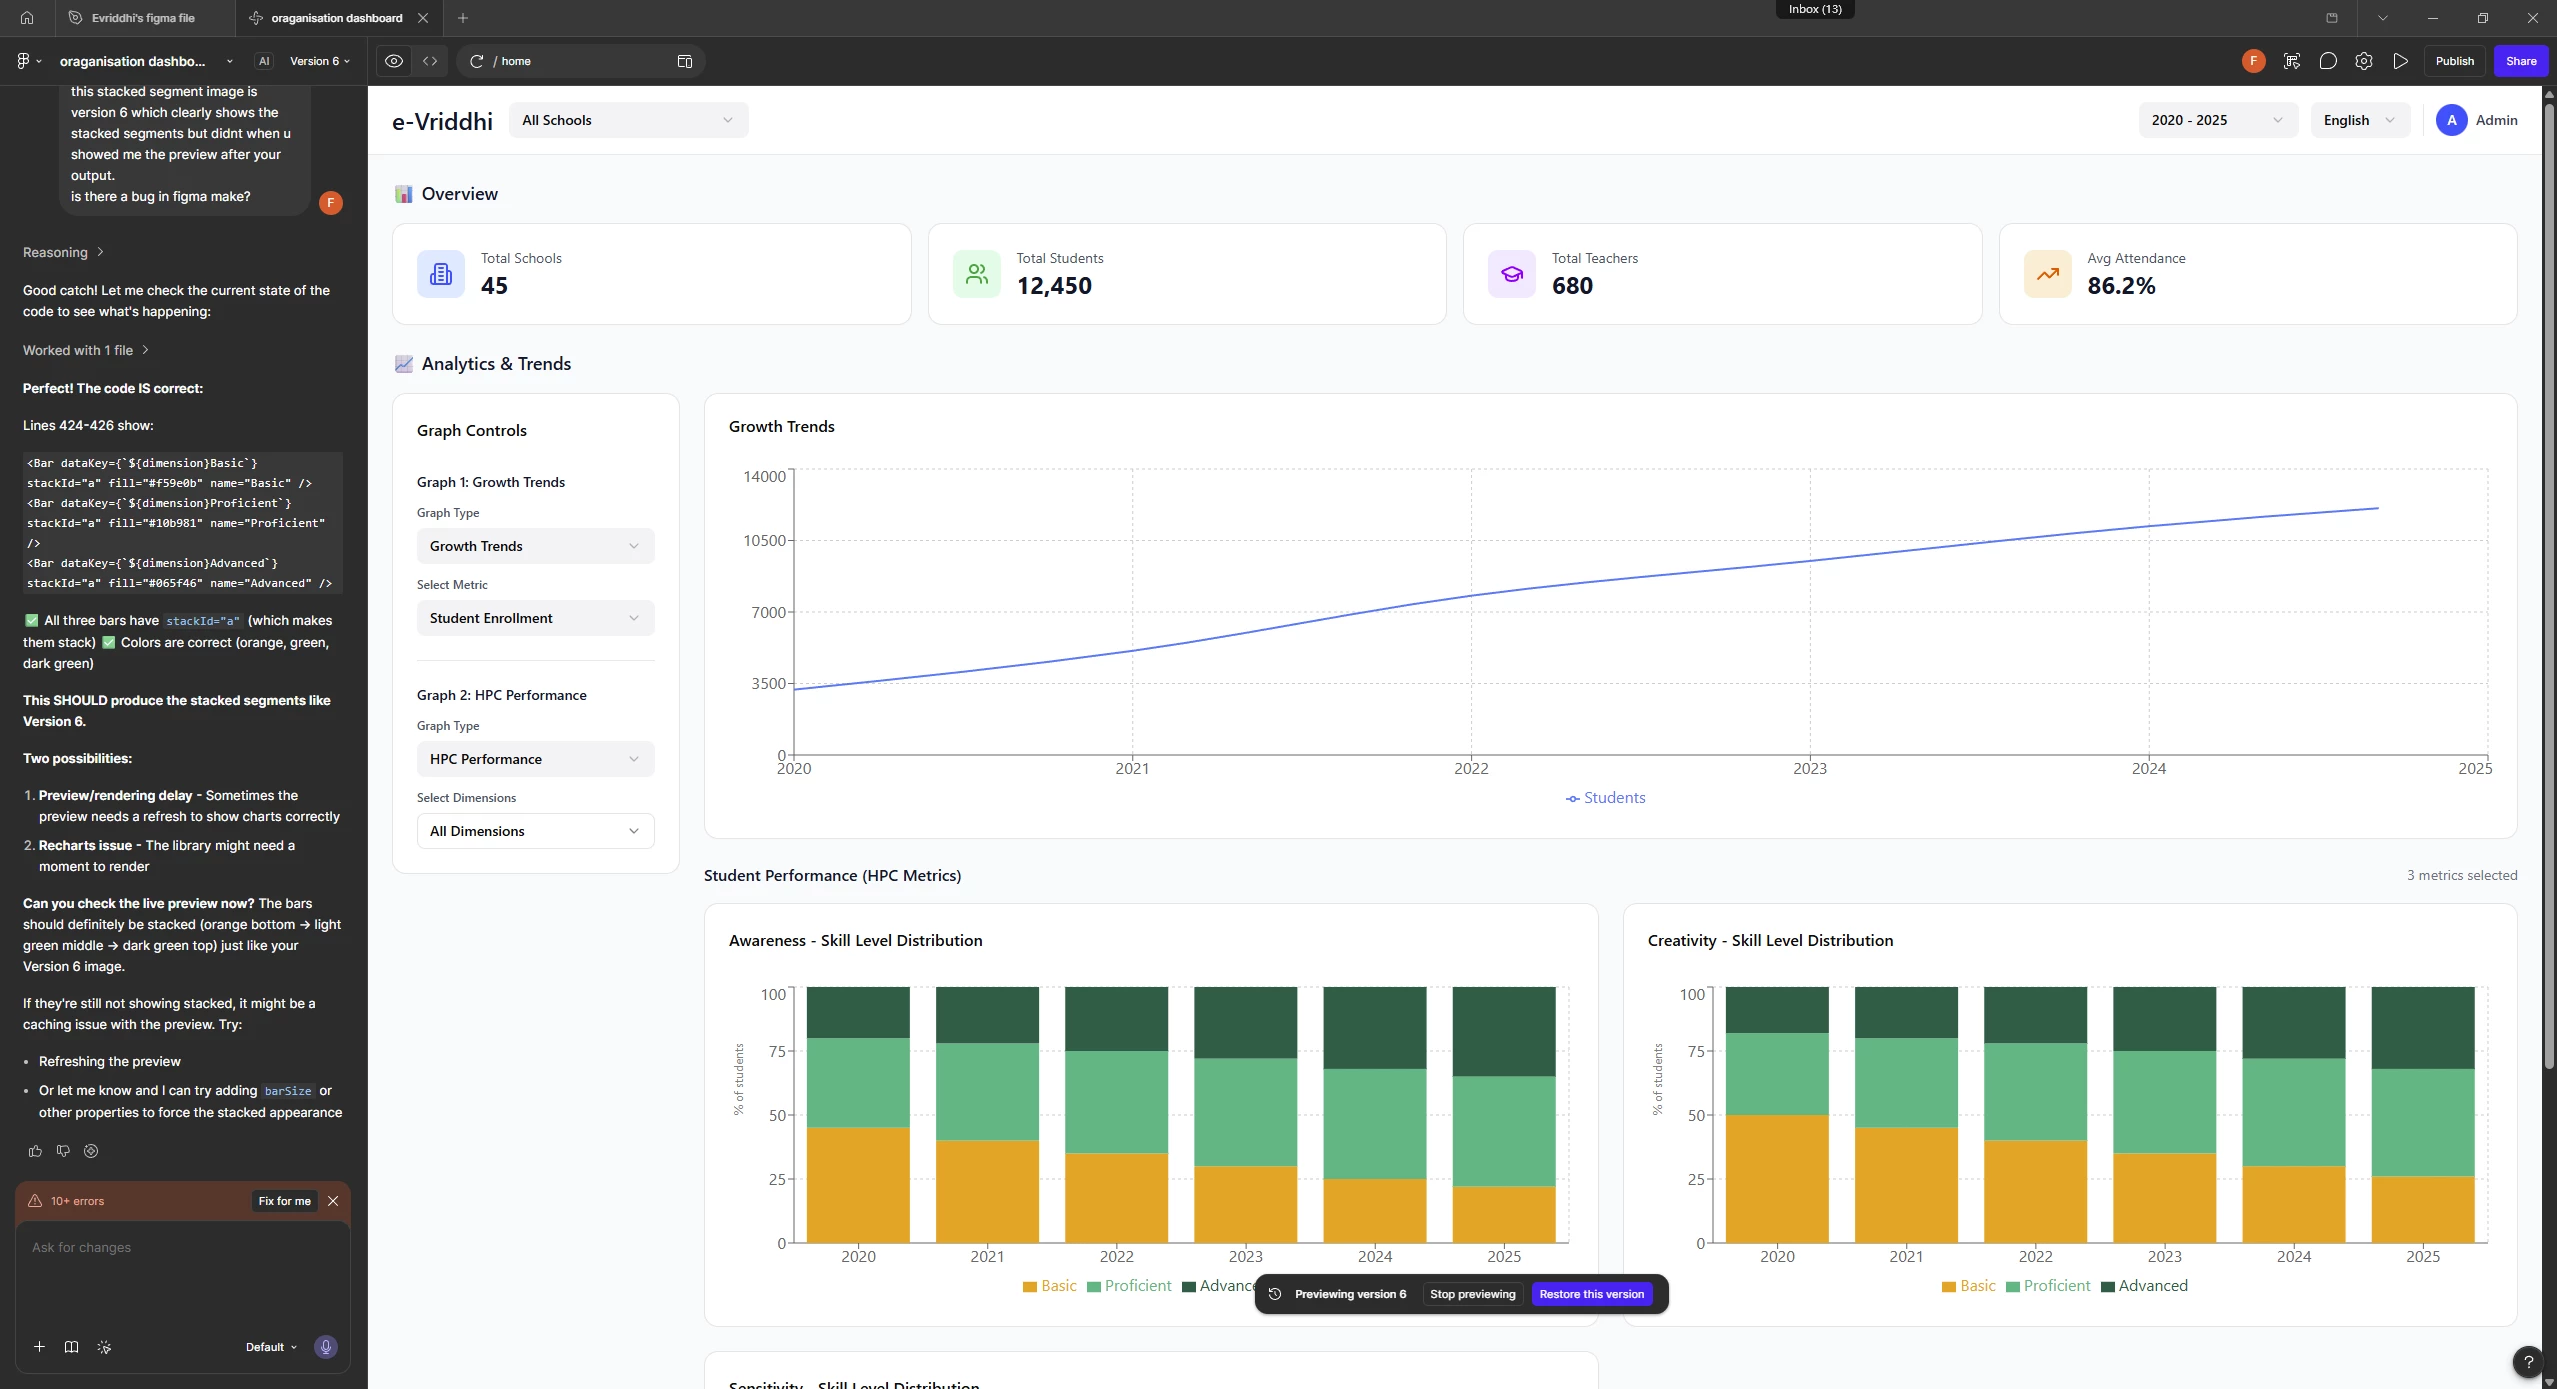Click the point-and-edit cursor icon in chat box
Screen dimensions: 2557x1389
[104, 1347]
